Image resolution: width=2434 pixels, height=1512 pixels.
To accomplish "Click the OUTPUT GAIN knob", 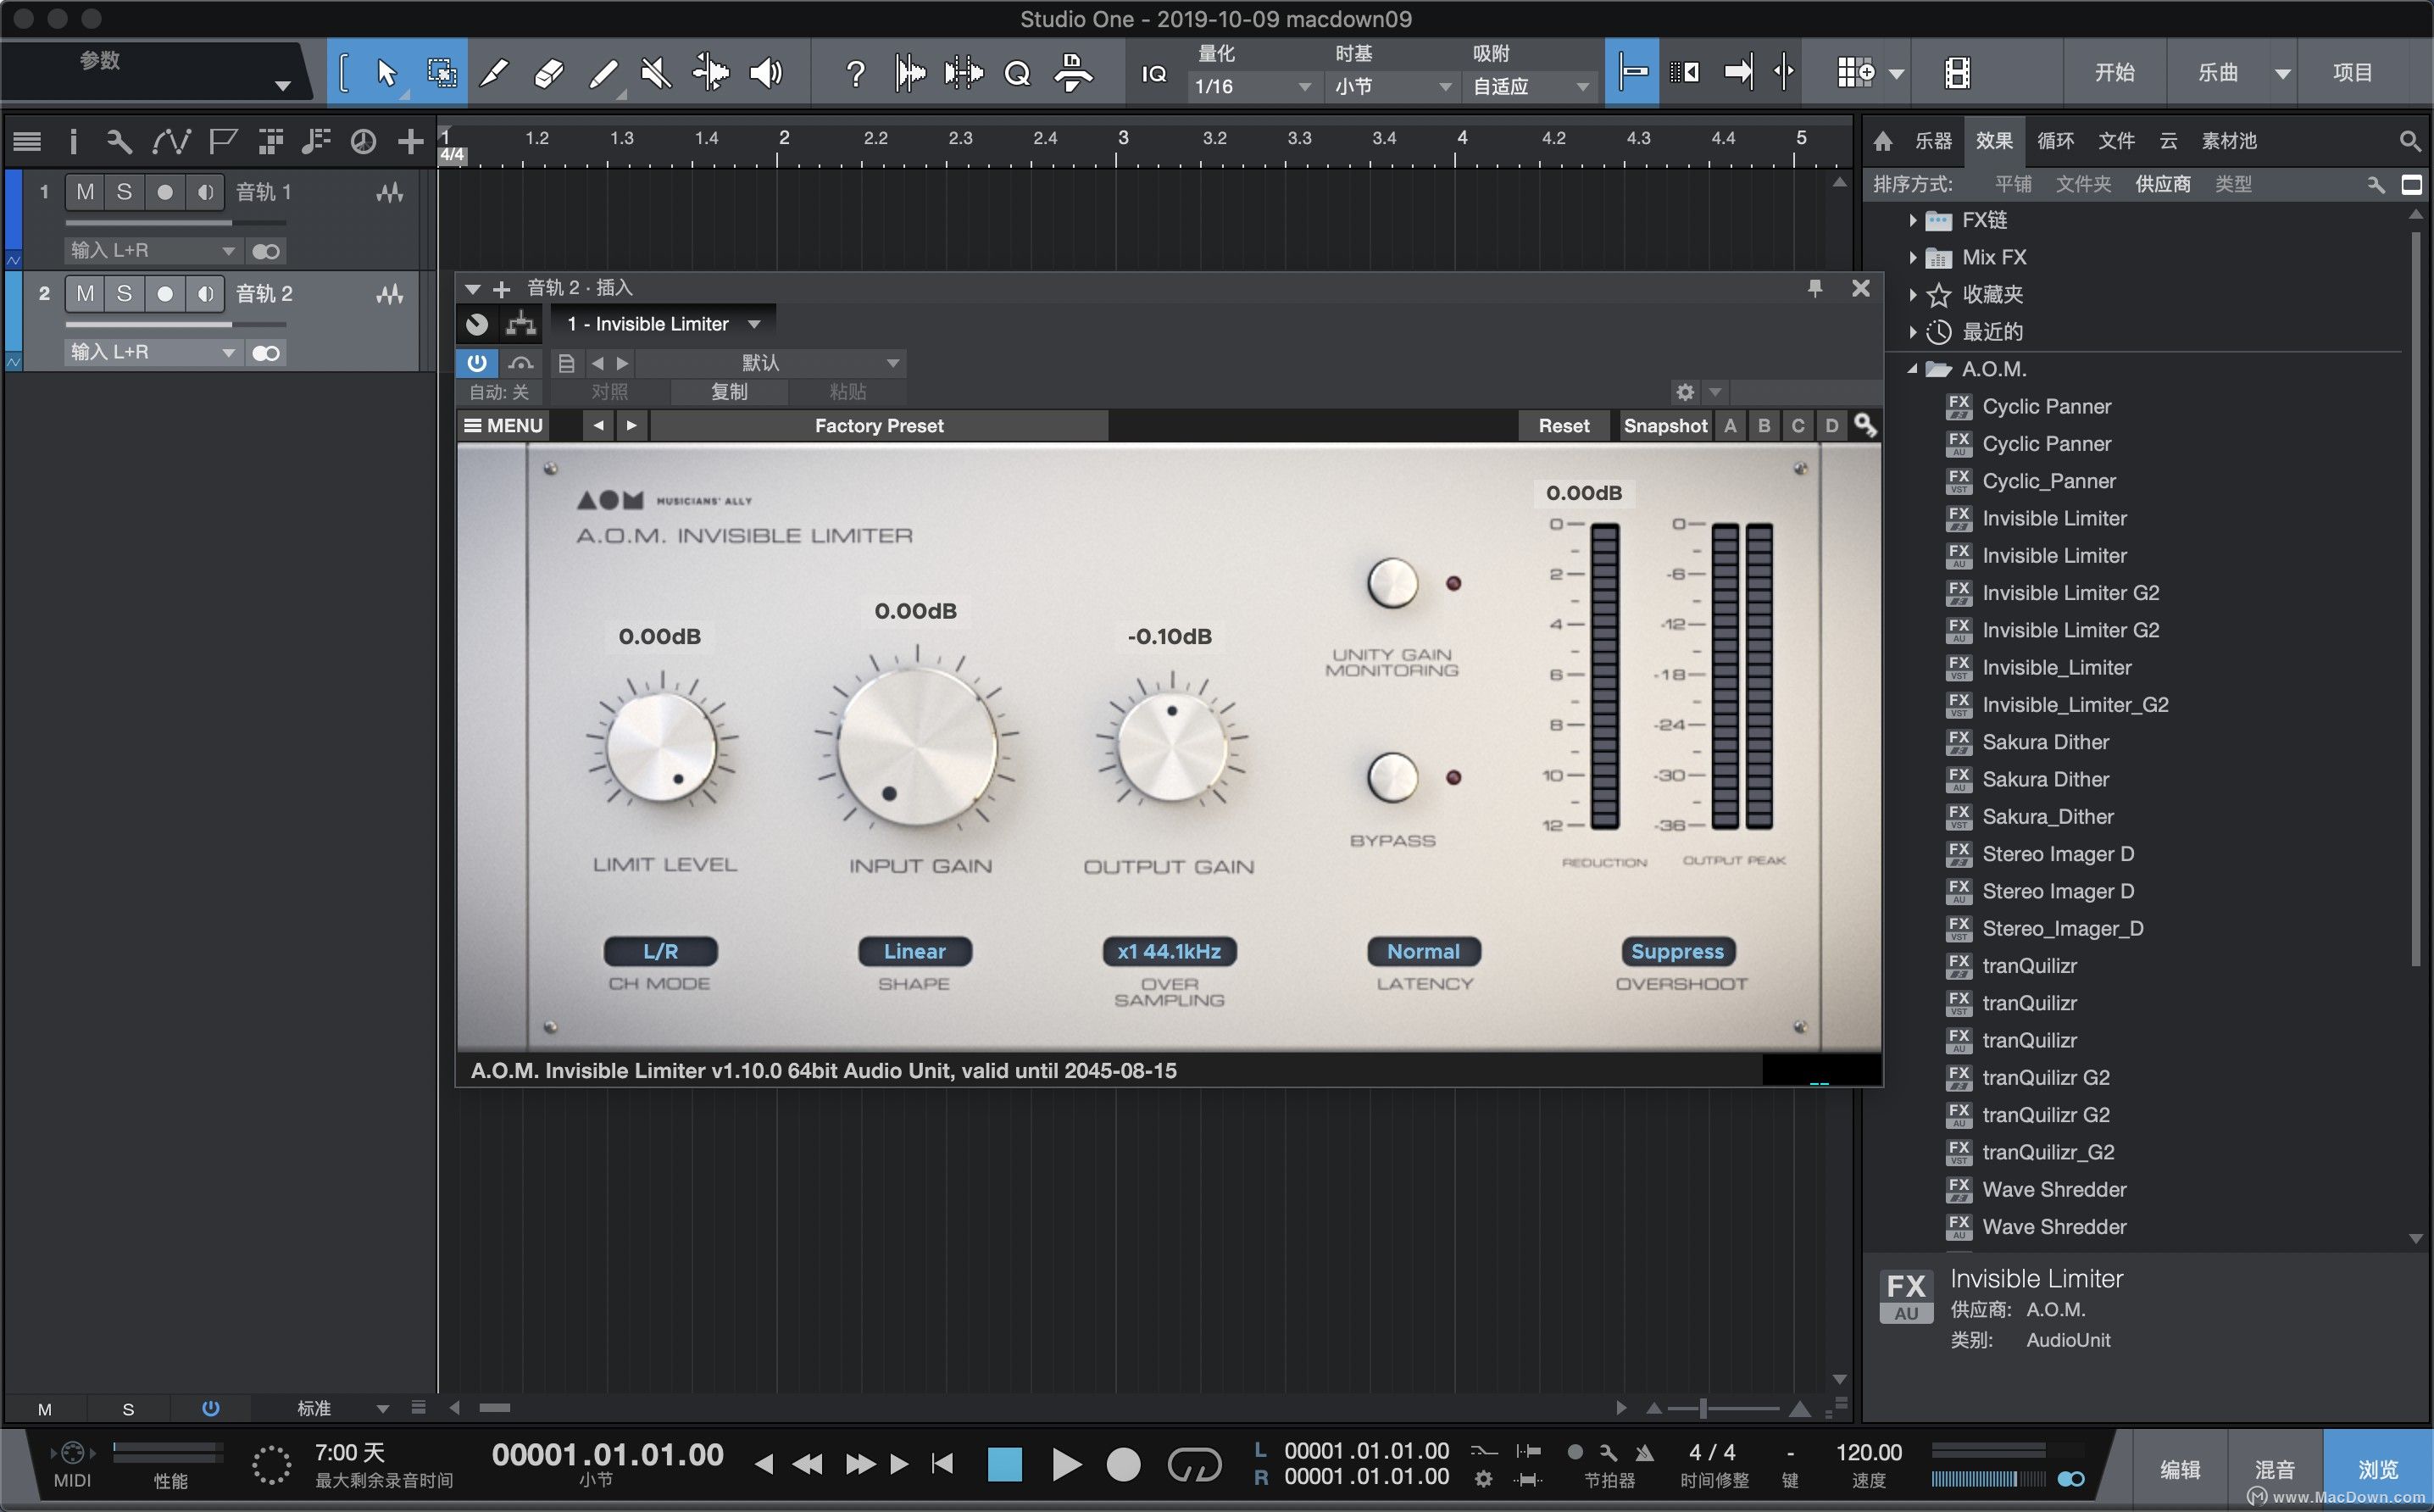I will [x=1171, y=746].
